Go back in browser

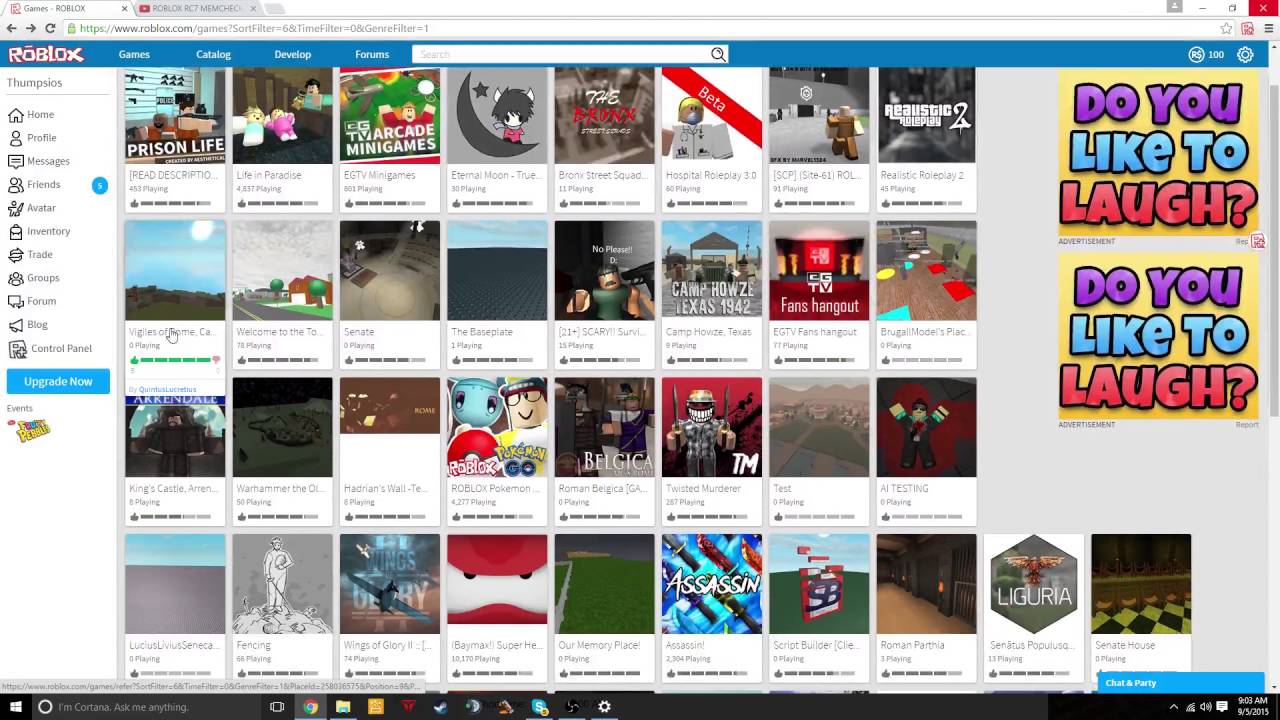(14, 28)
